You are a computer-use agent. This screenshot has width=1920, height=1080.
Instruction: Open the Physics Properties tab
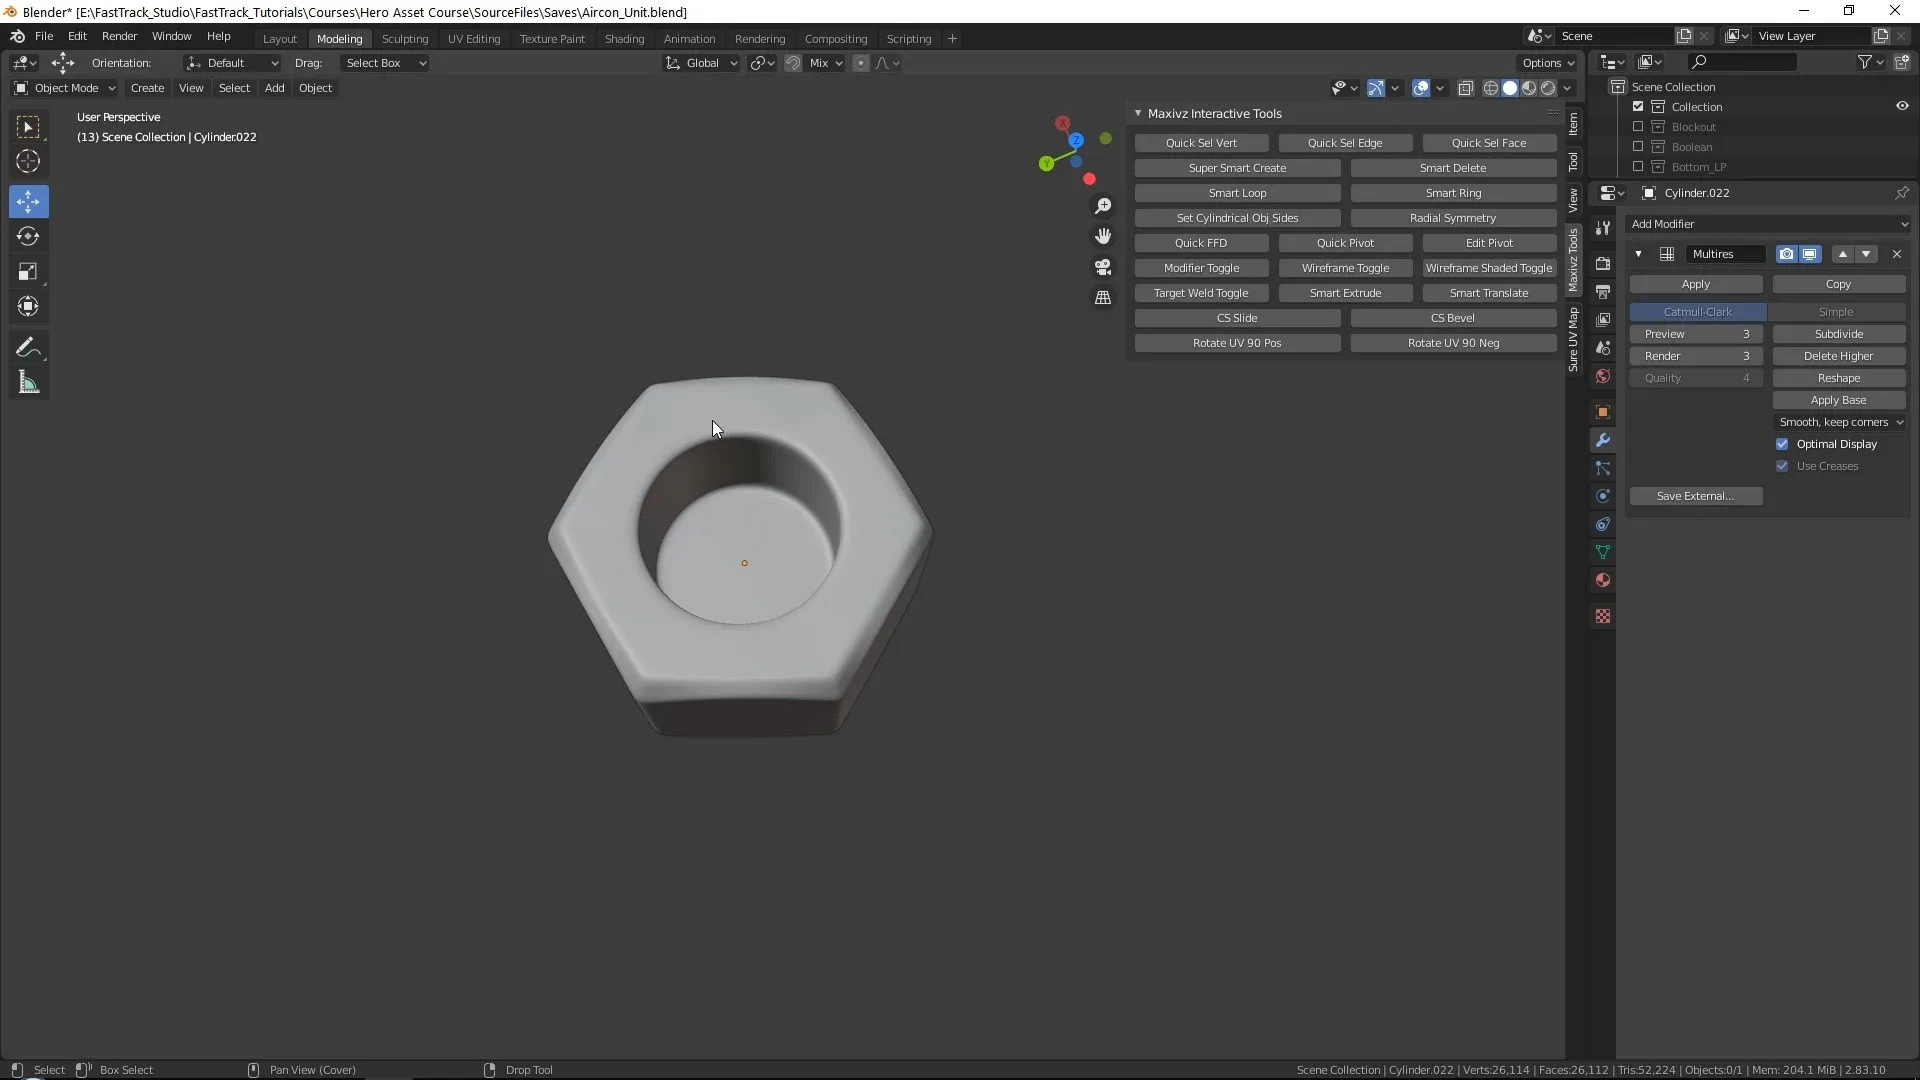point(1602,496)
